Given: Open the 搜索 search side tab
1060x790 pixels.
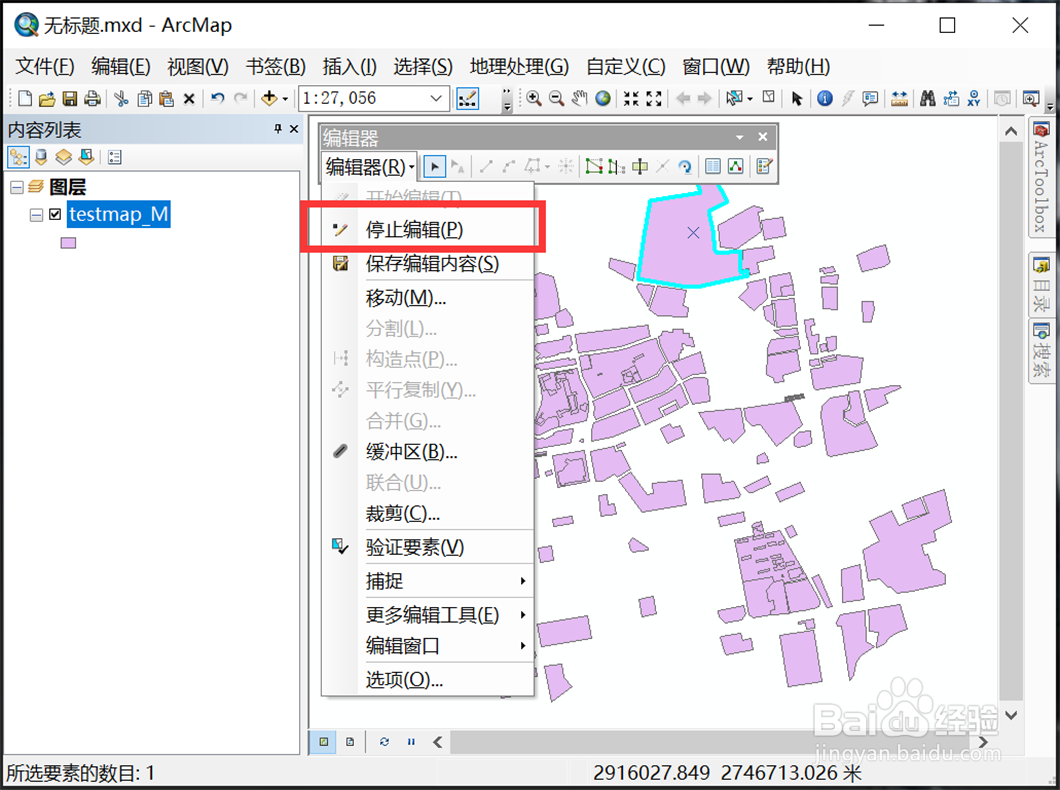Looking at the screenshot, I should [x=1041, y=350].
